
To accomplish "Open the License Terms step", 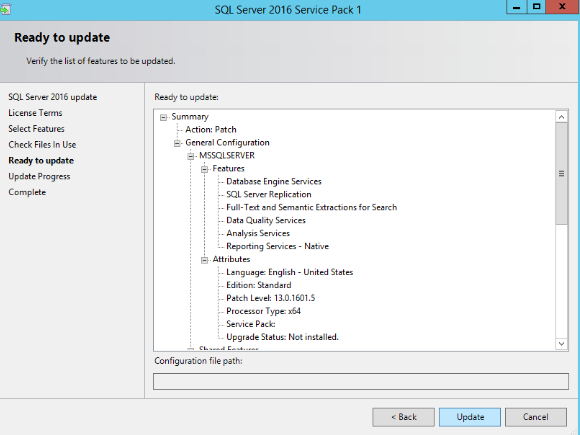I will 35,113.
